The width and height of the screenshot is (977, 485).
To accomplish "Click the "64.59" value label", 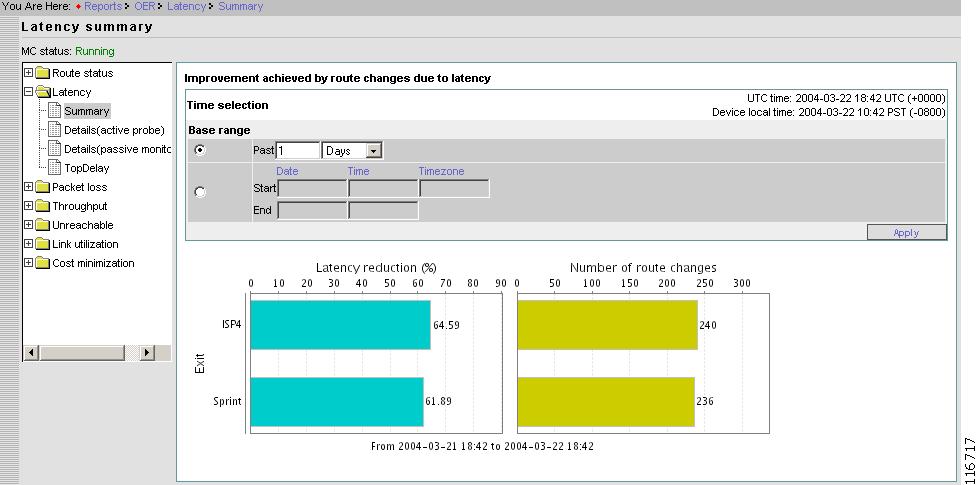I will (446, 325).
